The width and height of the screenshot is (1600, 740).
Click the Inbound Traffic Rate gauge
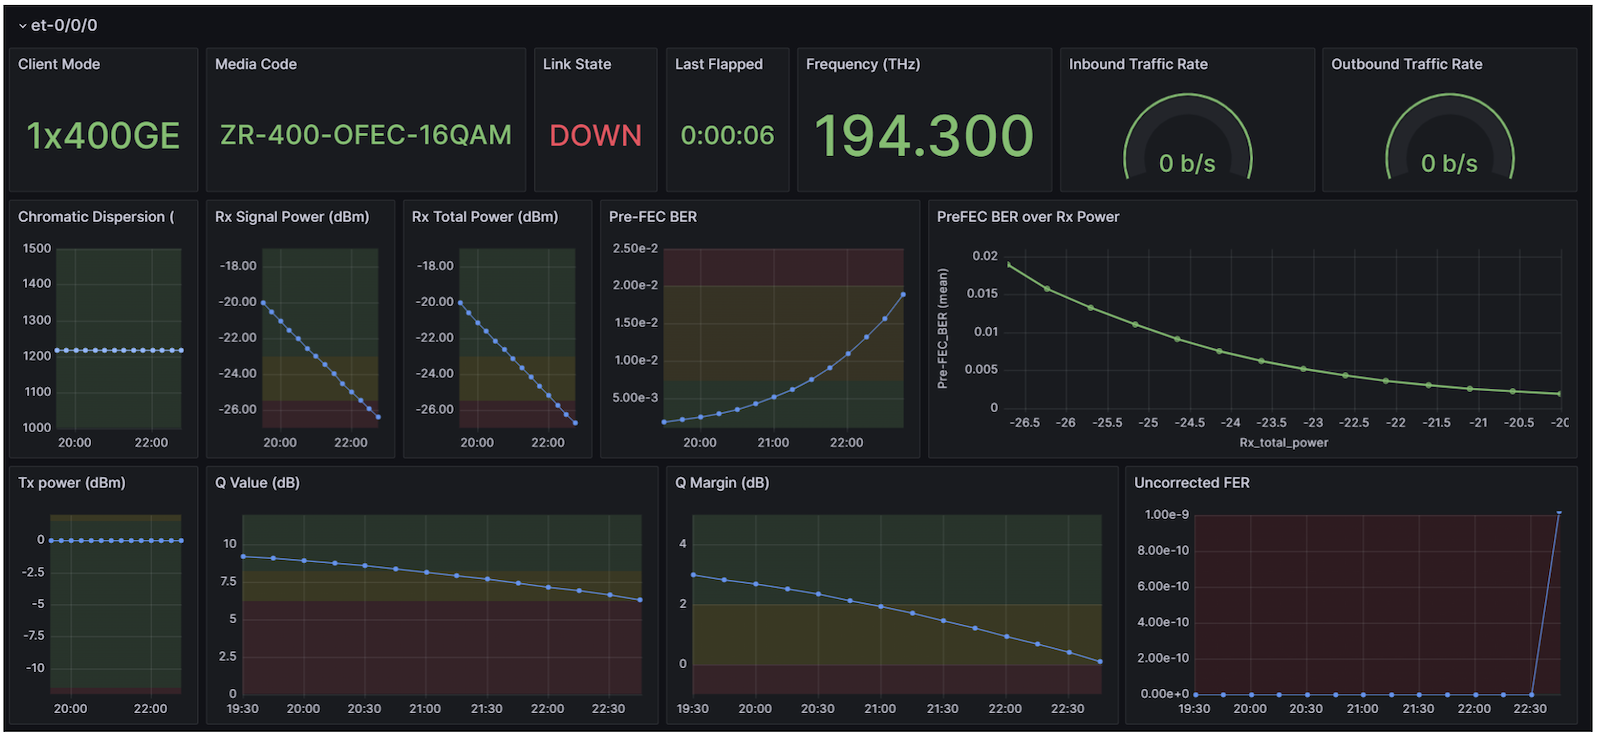pos(1188,138)
